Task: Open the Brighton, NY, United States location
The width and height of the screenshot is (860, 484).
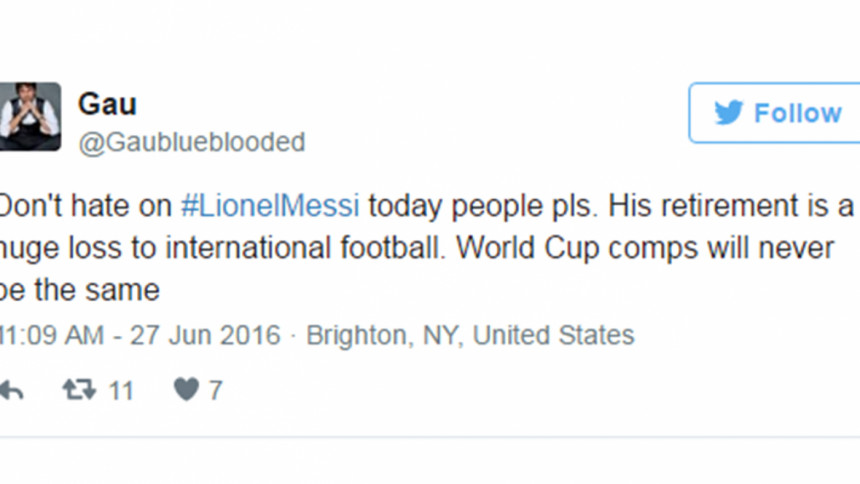Action: (x=470, y=335)
